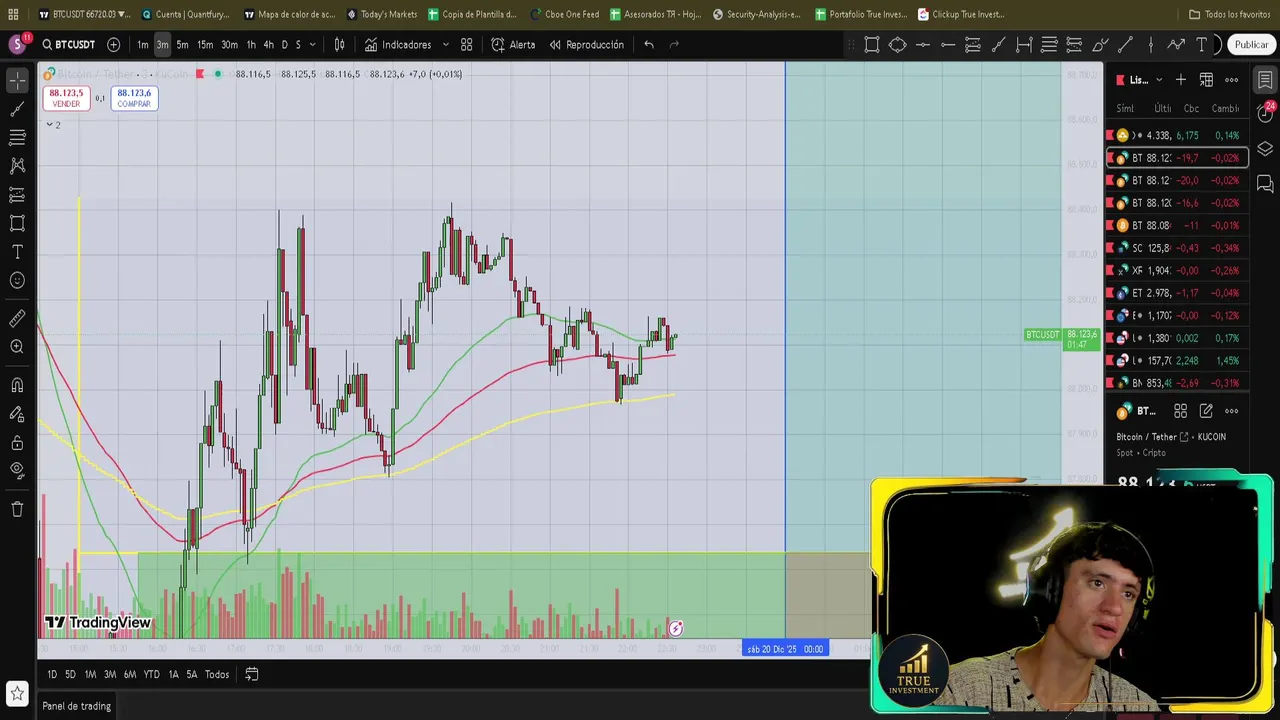Viewport: 1280px width, 720px height.
Task: Open the geometric shapes tool in left sidebar
Action: click(x=17, y=223)
